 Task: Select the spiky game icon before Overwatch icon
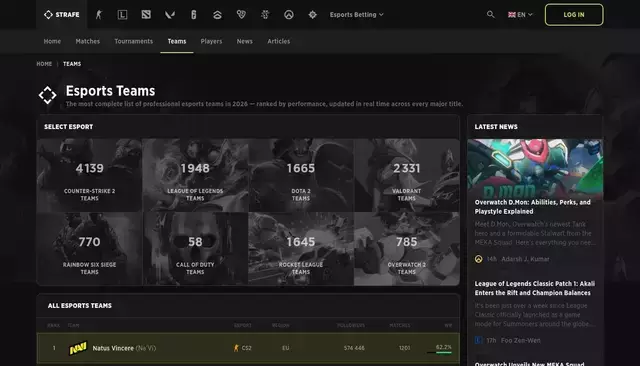click(x=265, y=15)
